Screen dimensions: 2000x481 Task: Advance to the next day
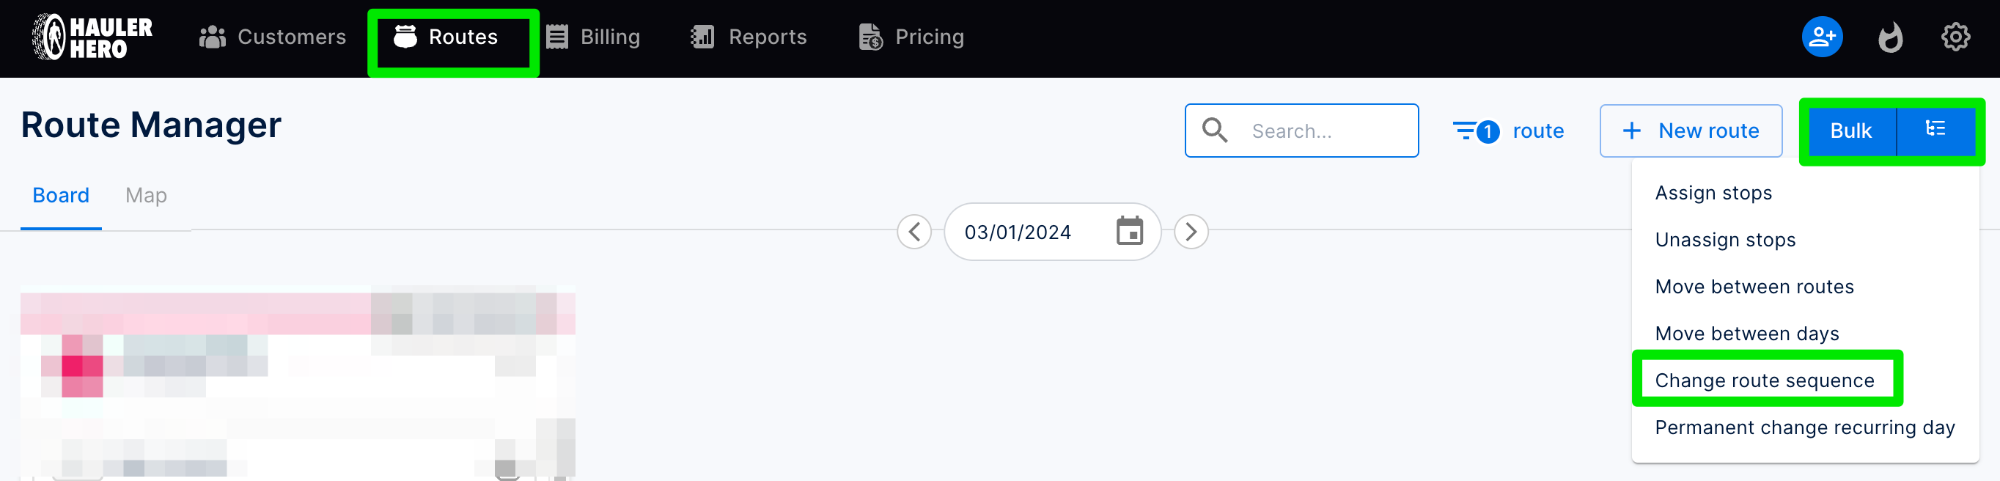coord(1191,232)
